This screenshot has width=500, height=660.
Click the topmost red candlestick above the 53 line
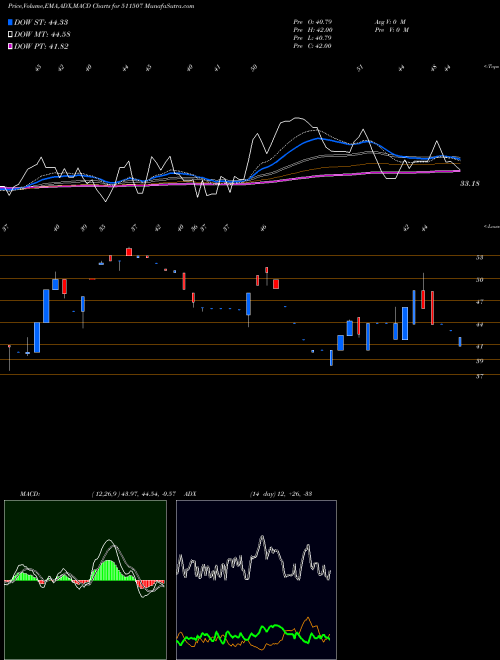(x=129, y=252)
